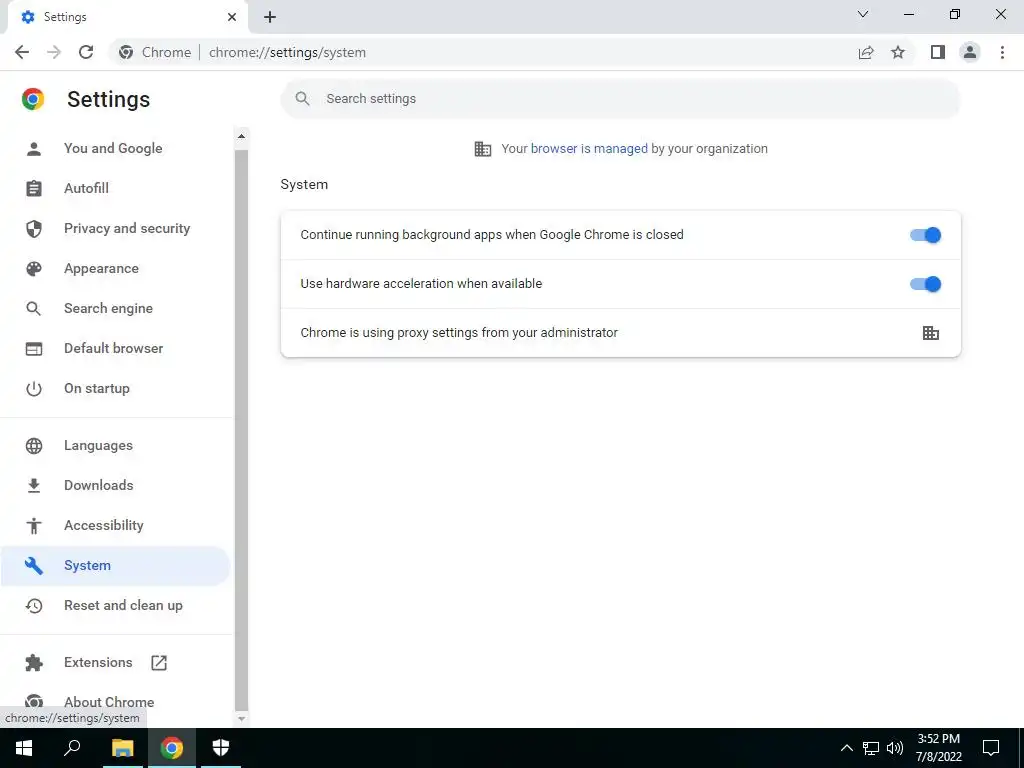Click the organization icon on proxy settings row
The width and height of the screenshot is (1024, 768).
(x=931, y=333)
